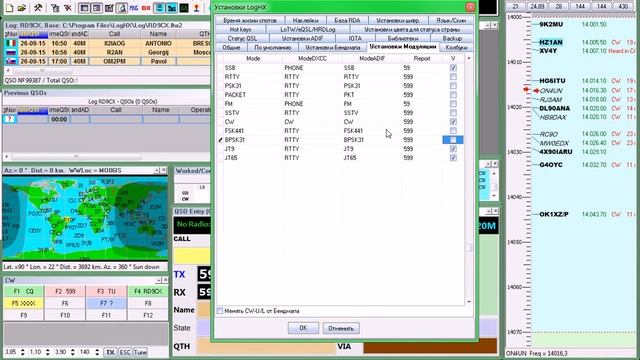
Task: Open the Установки ADIF tab
Action: pyautogui.click(x=302, y=38)
